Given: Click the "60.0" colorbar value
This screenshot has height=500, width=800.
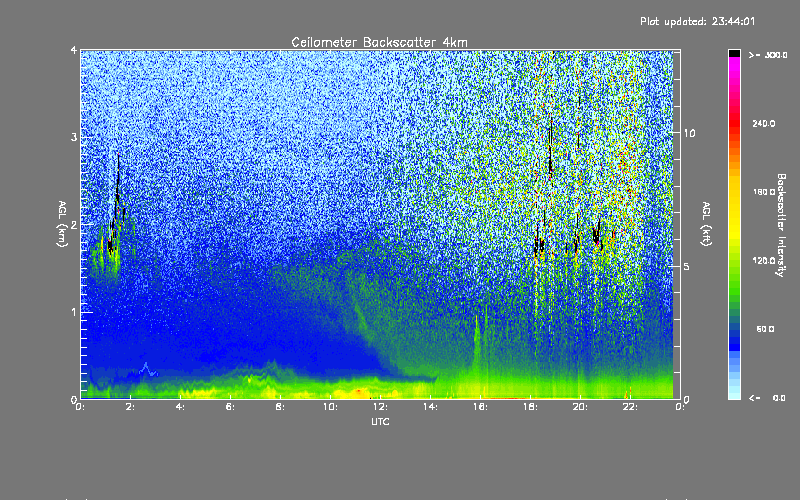Looking at the screenshot, I should 765,329.
